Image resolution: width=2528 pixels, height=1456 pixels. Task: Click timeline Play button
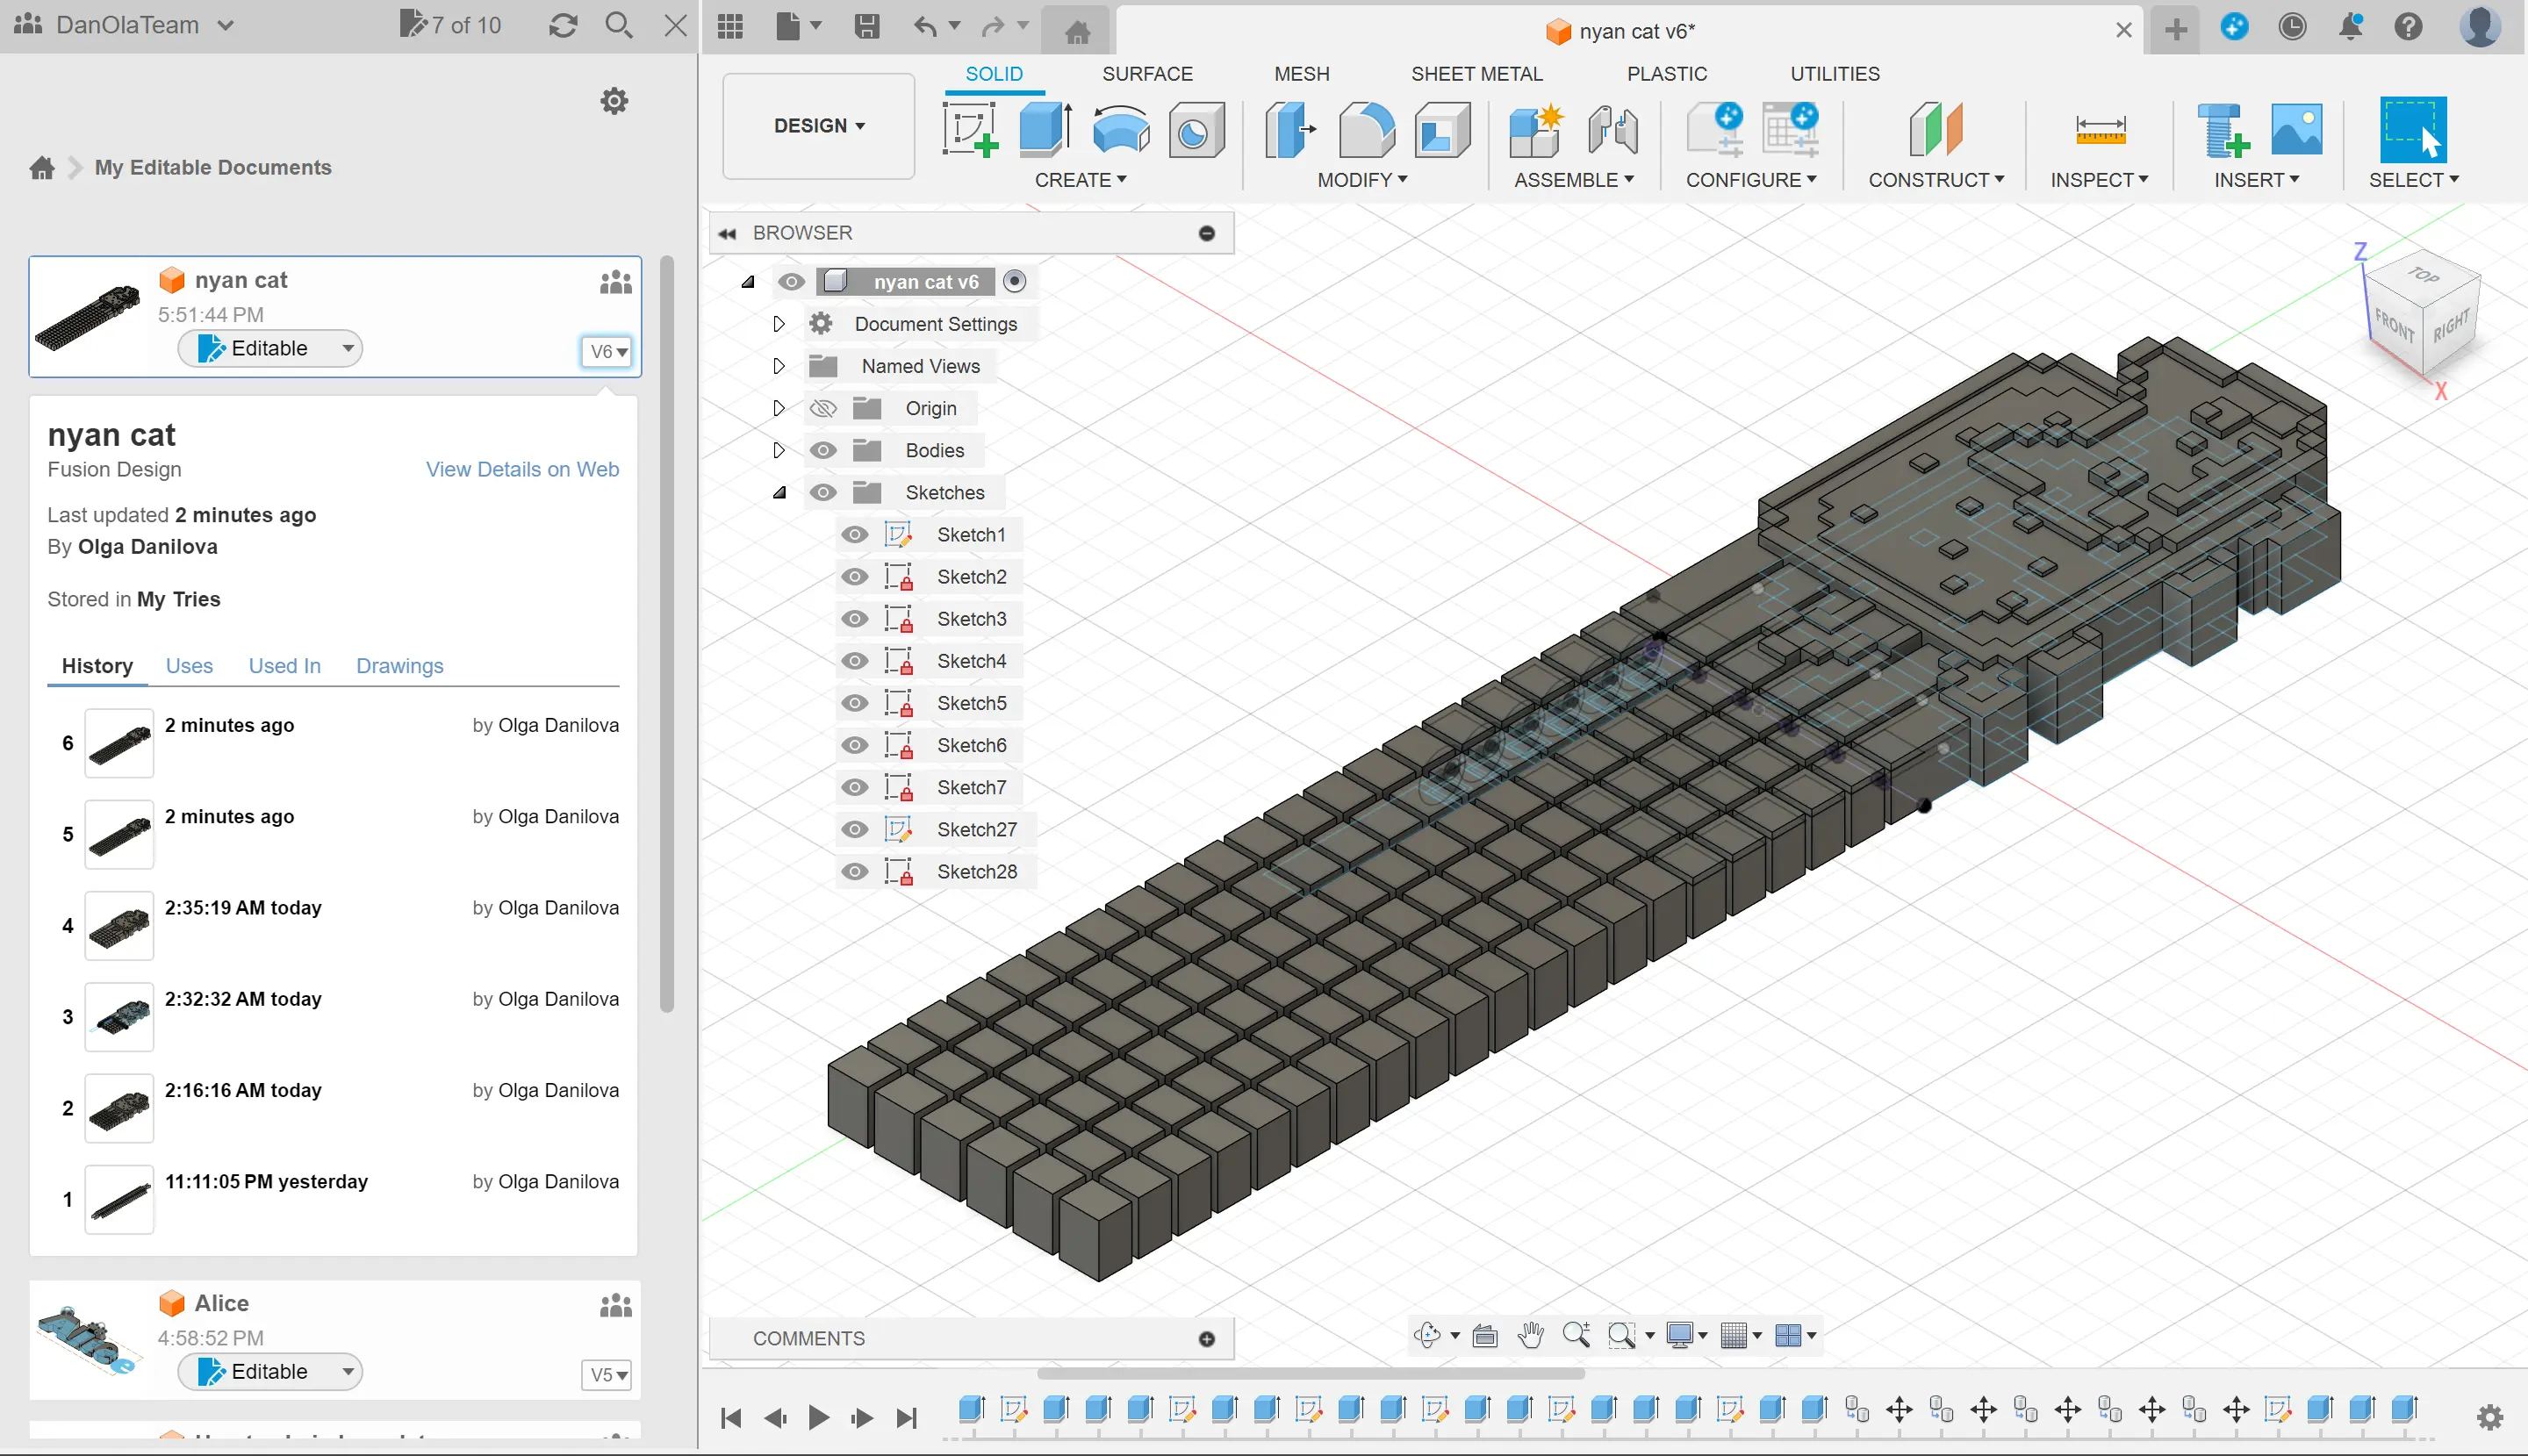click(x=818, y=1417)
